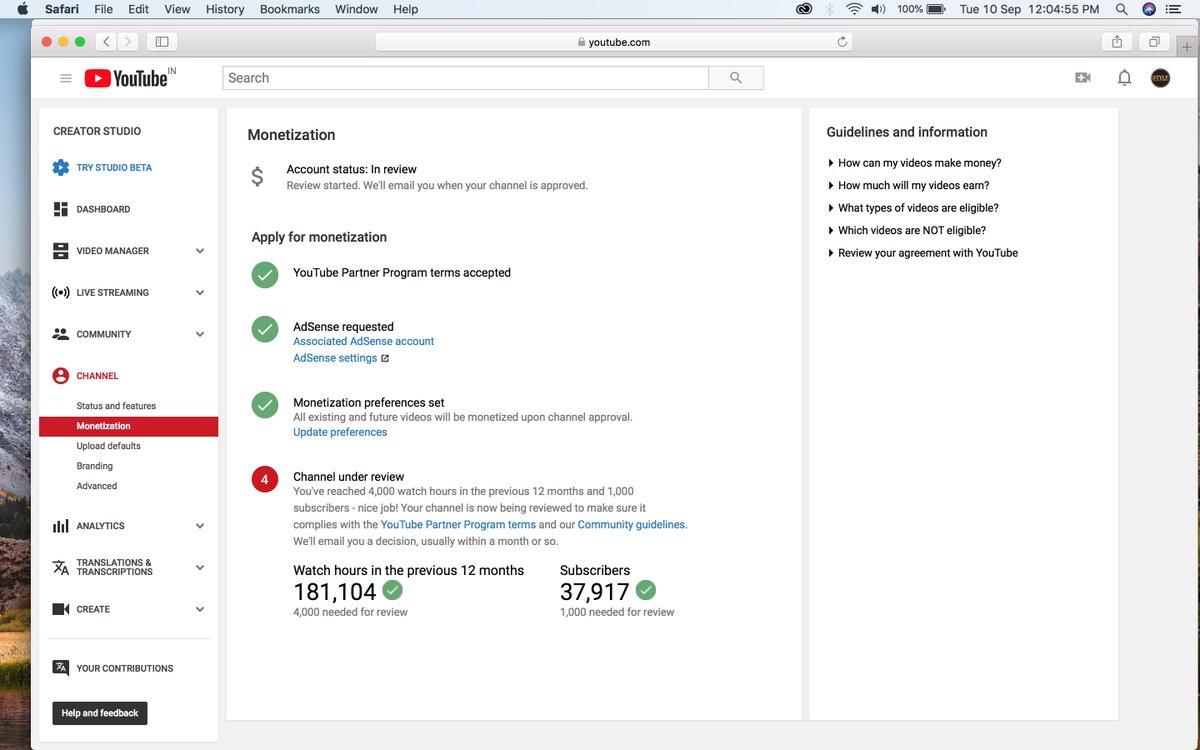Expand 'Review your agreement with YouTube'

923,253
